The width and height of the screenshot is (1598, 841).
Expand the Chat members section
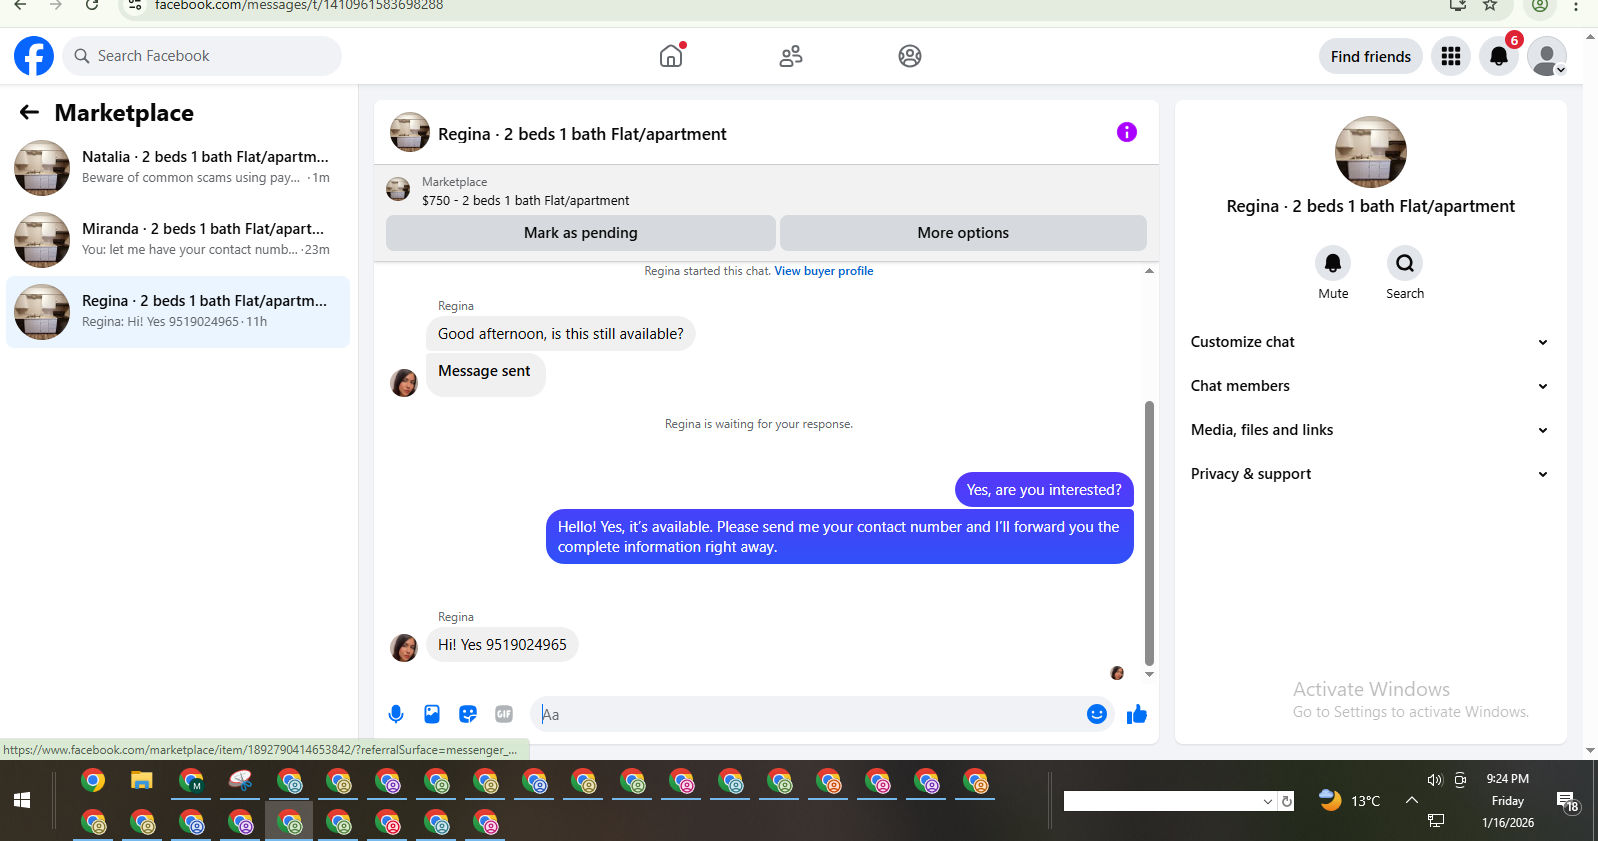point(1369,386)
